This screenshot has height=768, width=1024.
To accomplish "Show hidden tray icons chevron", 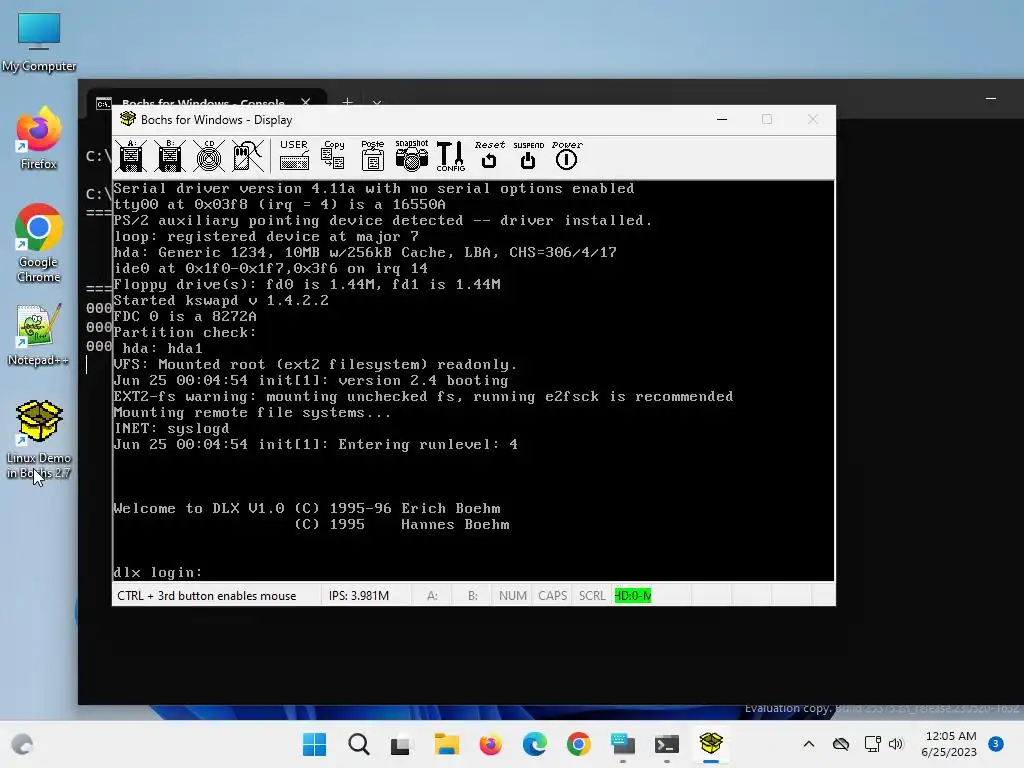I will pos(808,744).
